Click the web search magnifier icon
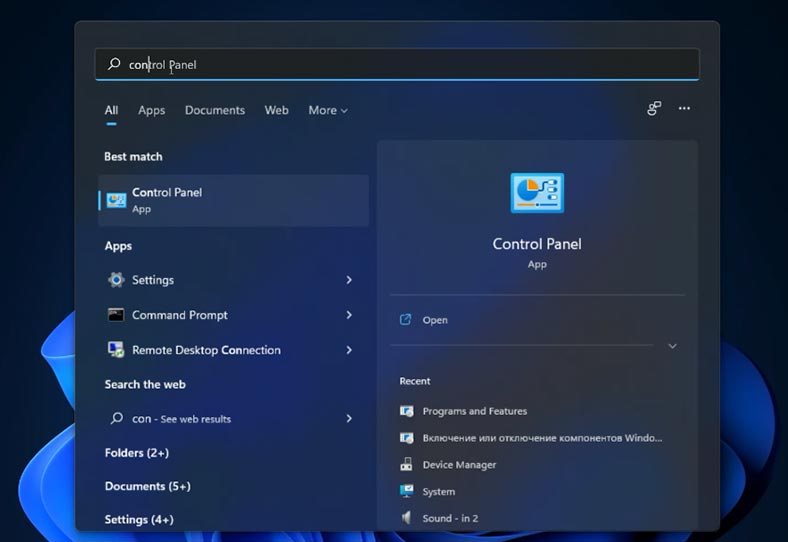Image resolution: width=788 pixels, height=542 pixels. (117, 418)
